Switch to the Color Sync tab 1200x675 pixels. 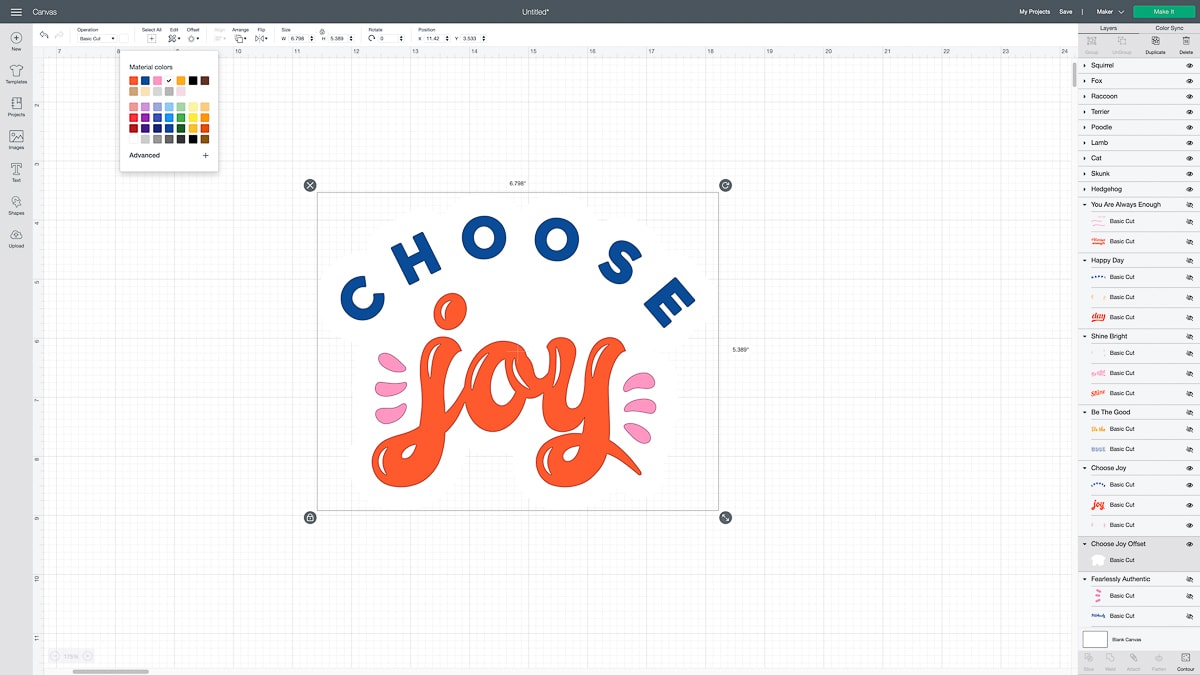tap(1168, 28)
